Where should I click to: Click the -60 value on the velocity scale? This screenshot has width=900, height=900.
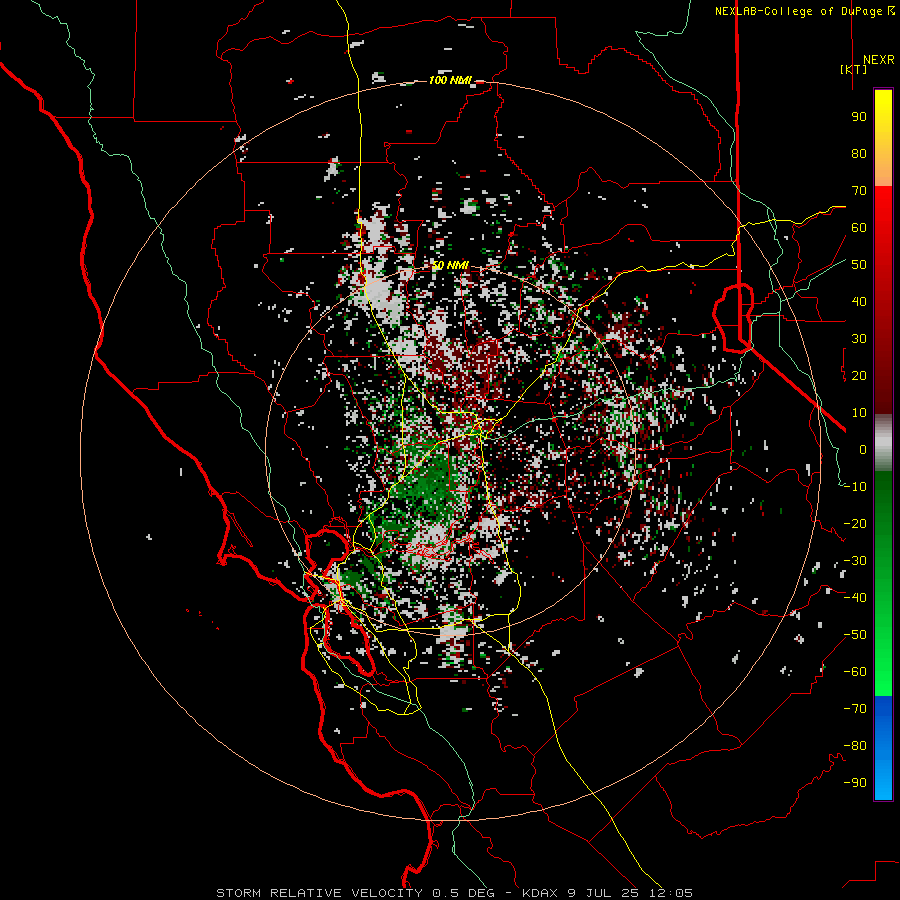click(x=855, y=672)
